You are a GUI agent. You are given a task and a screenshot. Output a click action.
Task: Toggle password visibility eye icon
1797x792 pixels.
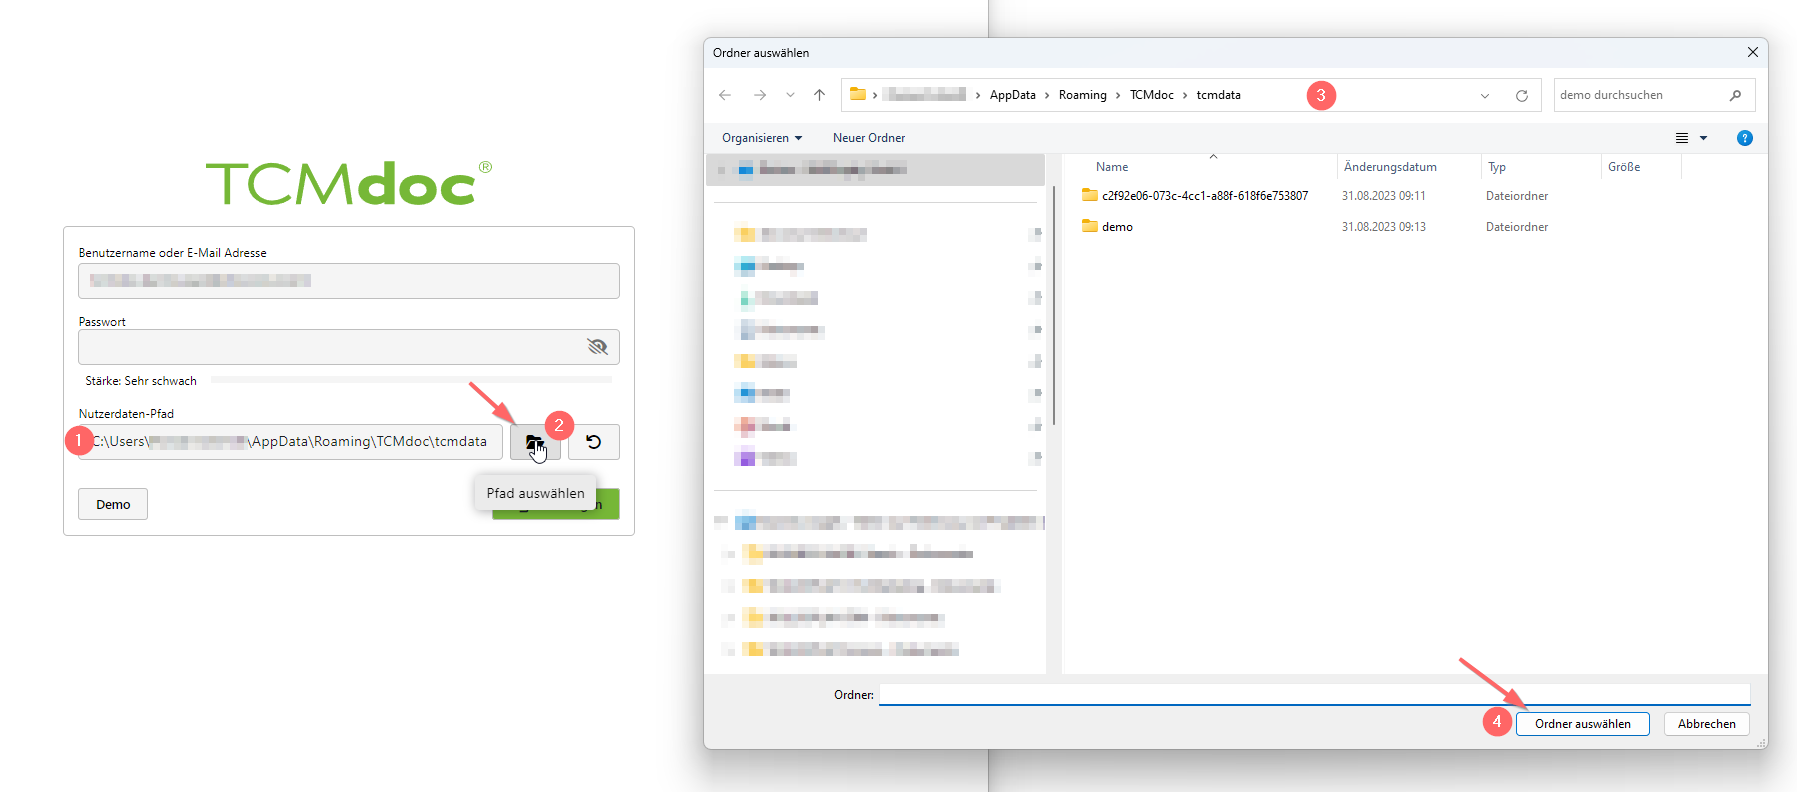pos(597,347)
